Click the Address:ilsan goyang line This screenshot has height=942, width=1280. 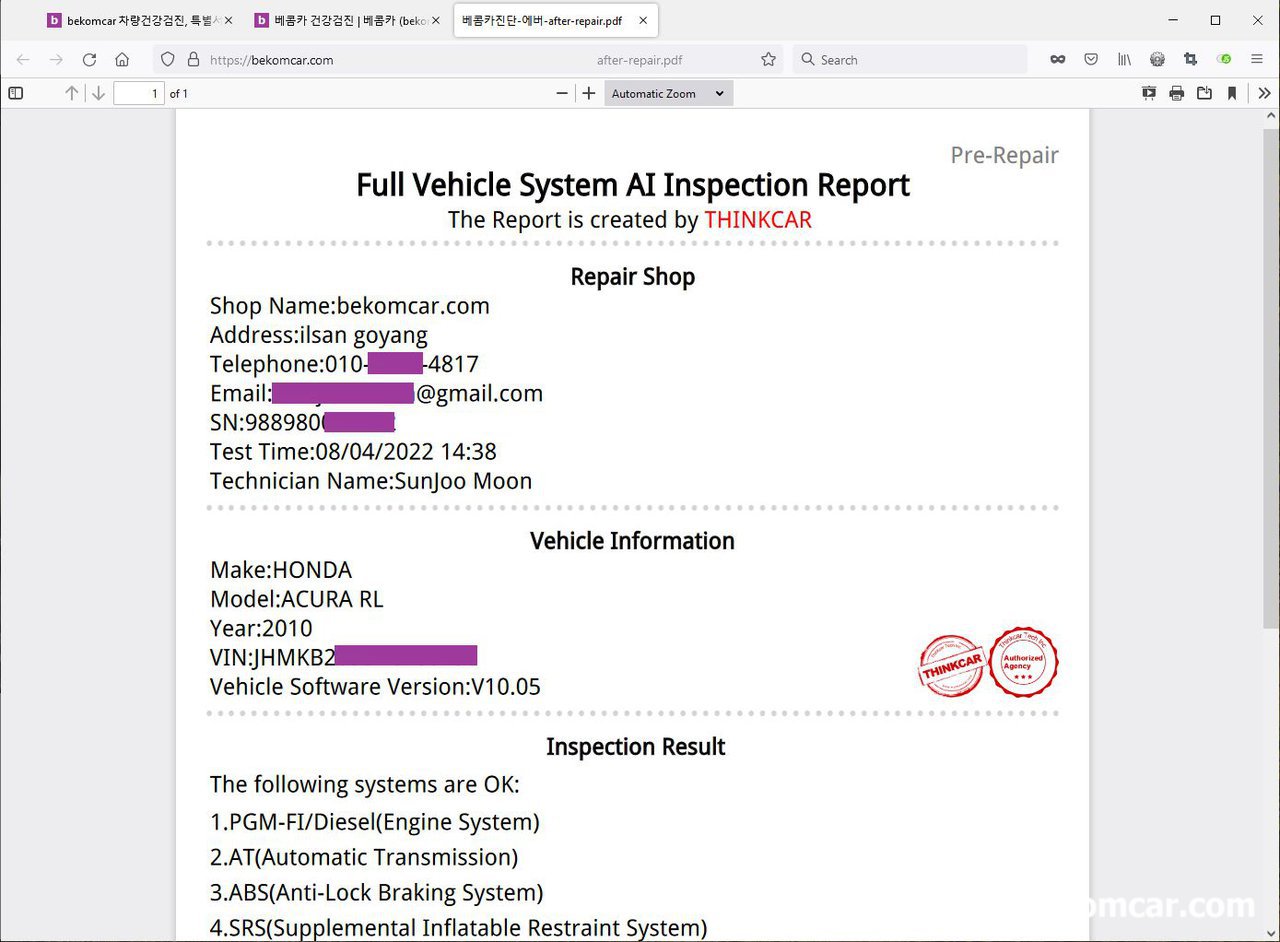pos(319,335)
